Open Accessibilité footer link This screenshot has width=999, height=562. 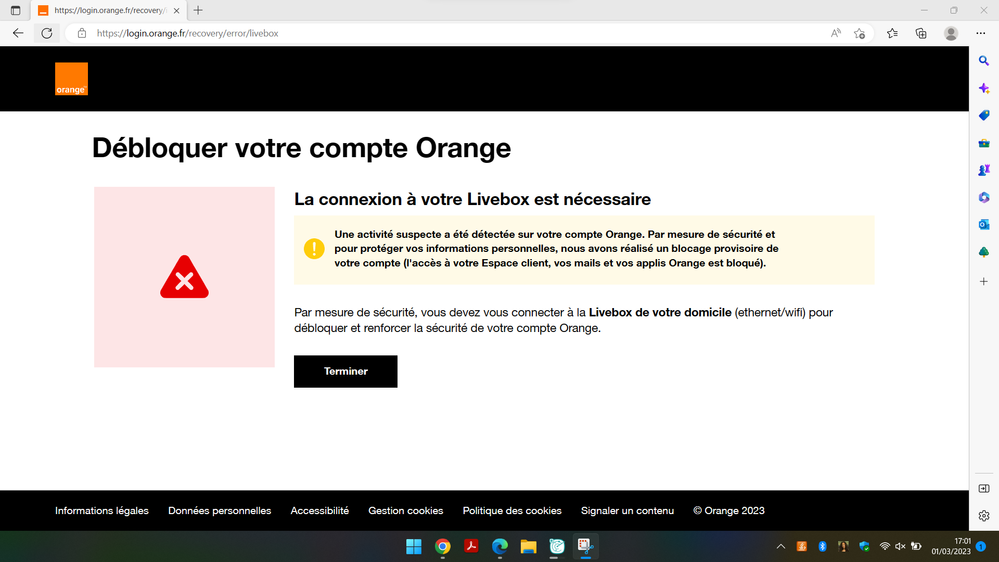320,510
